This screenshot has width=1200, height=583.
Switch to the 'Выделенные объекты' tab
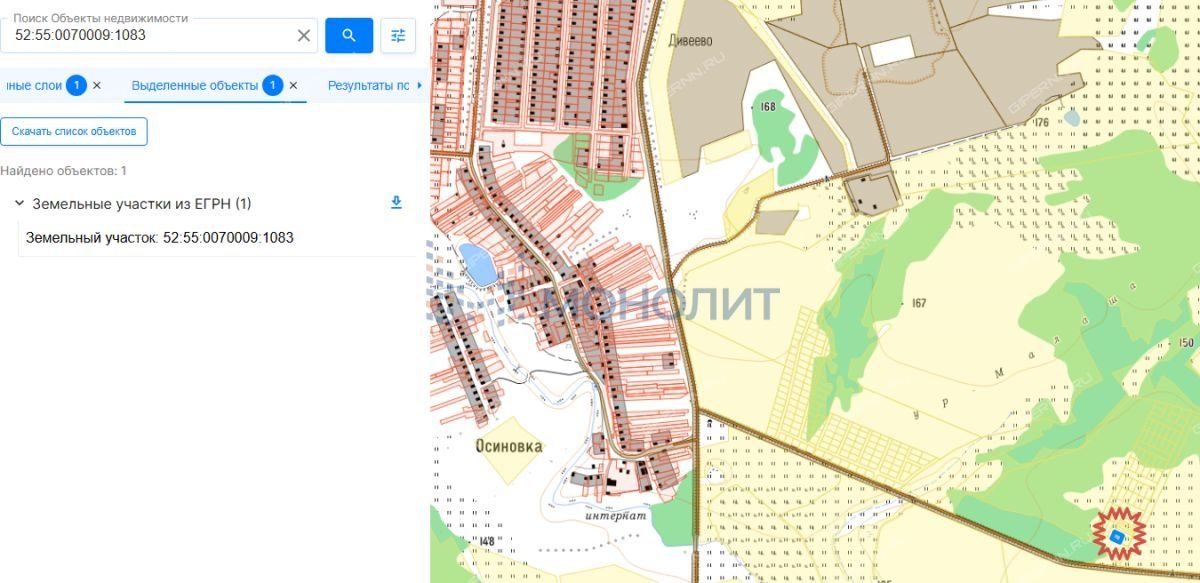(x=194, y=86)
